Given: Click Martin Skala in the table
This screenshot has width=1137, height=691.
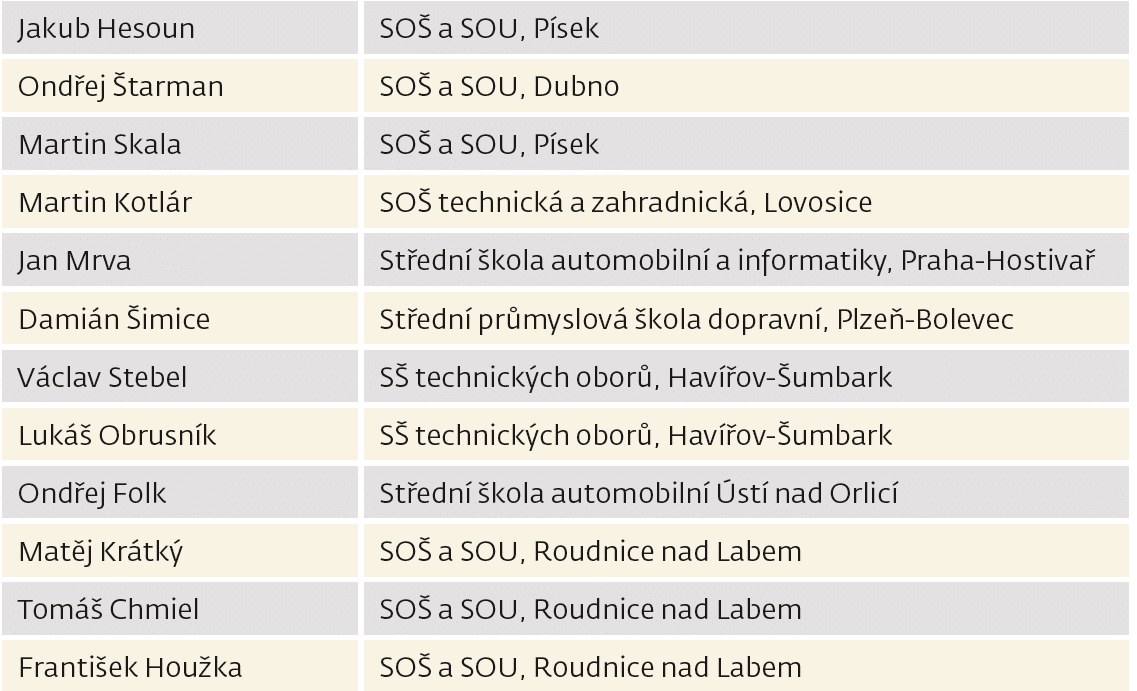Looking at the screenshot, I should [100, 144].
